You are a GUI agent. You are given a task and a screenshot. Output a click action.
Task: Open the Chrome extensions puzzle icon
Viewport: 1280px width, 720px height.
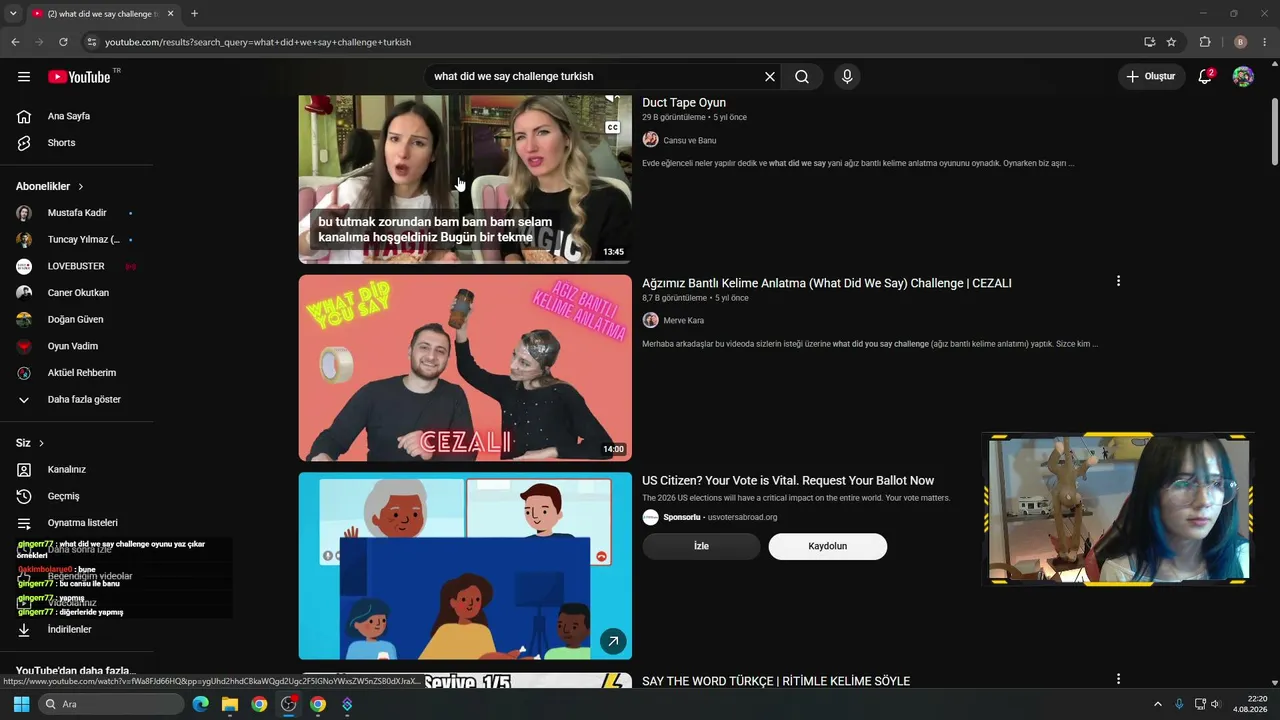click(1205, 42)
